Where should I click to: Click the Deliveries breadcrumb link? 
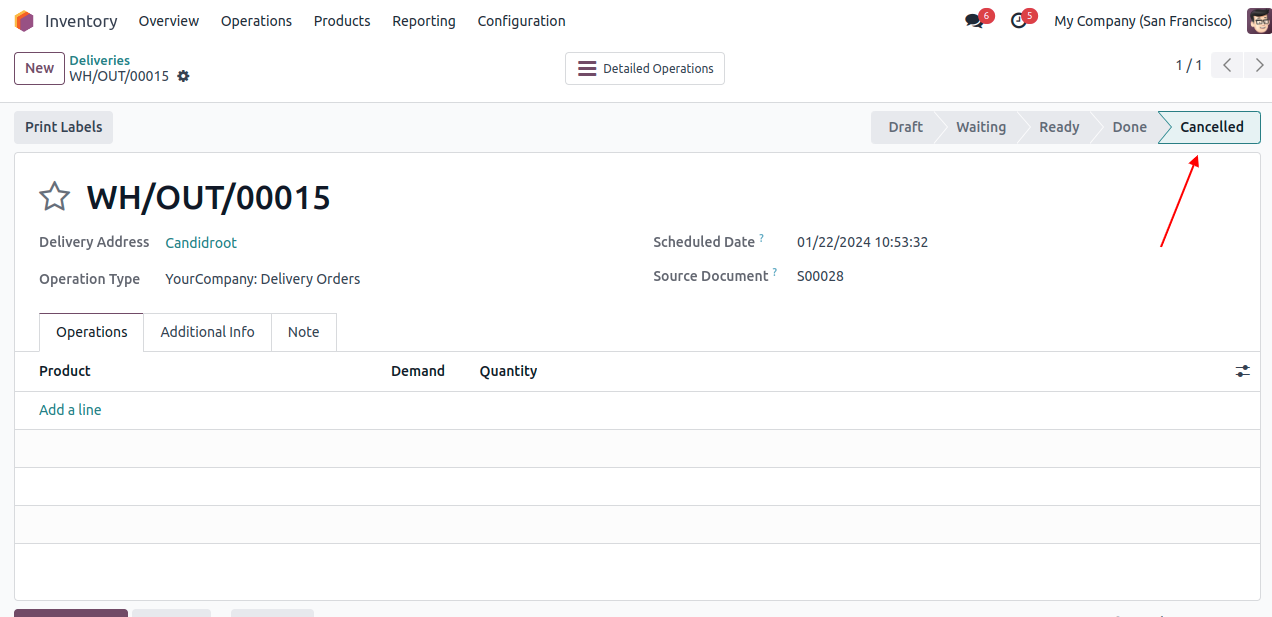[x=100, y=60]
